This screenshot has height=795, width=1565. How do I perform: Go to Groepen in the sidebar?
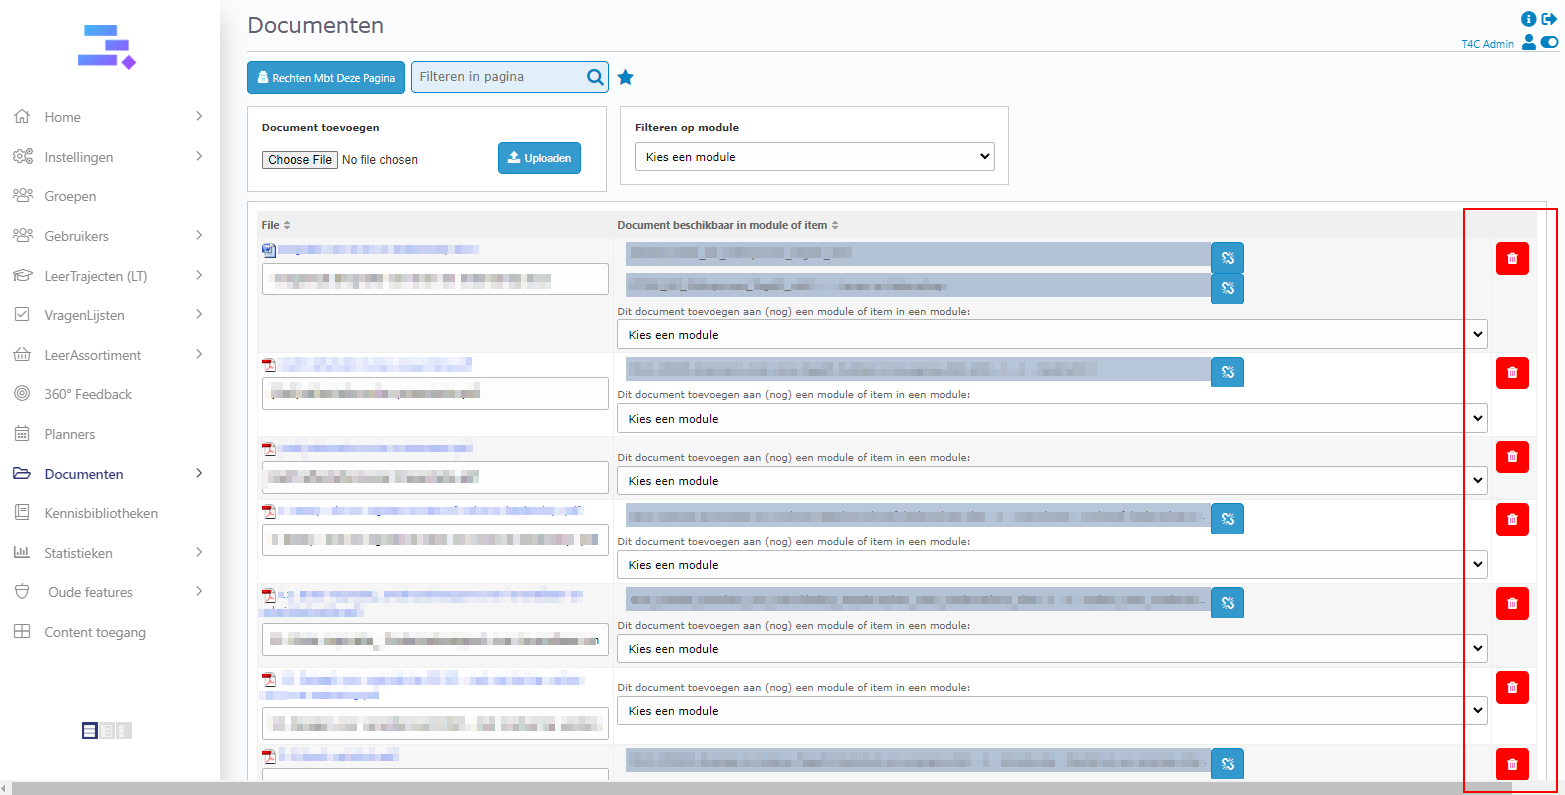coord(70,196)
